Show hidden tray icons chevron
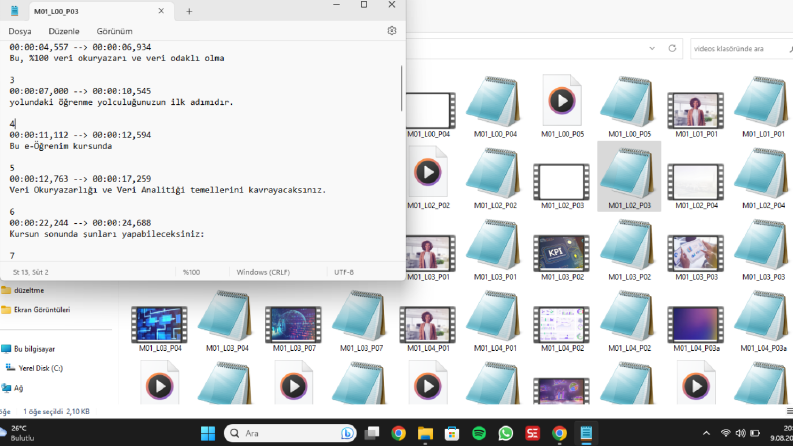793x446 pixels. coord(707,433)
